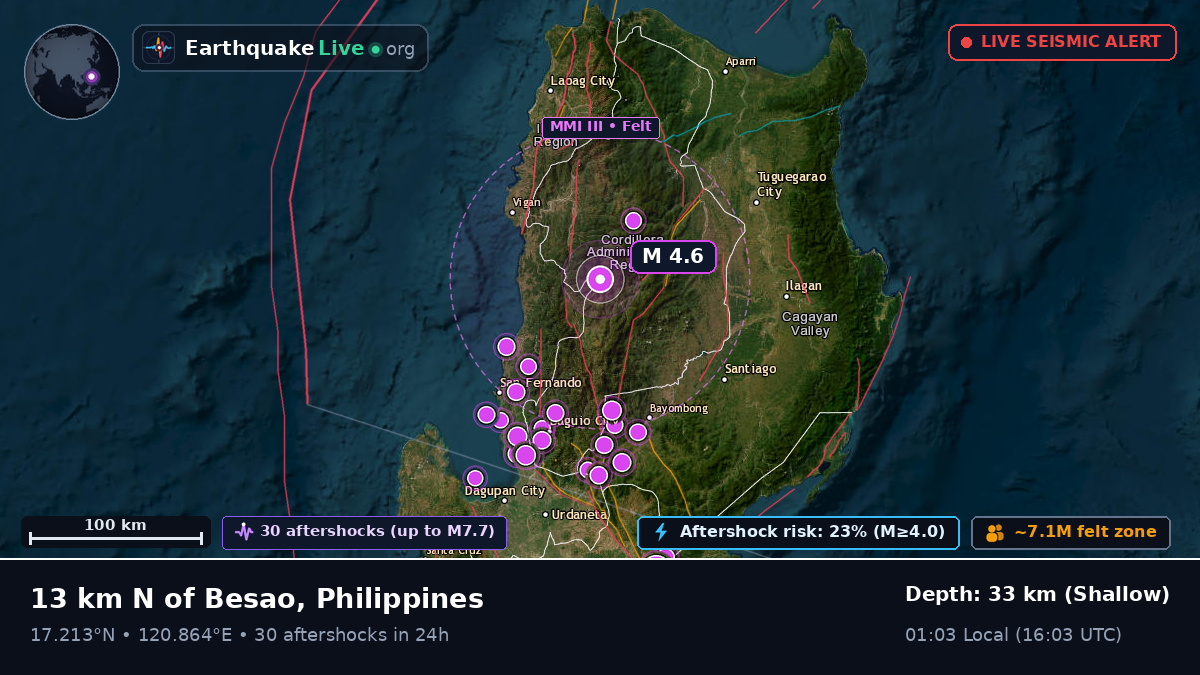
Task: Select the aftershock marker above Dagupan City label
Action: click(x=475, y=478)
